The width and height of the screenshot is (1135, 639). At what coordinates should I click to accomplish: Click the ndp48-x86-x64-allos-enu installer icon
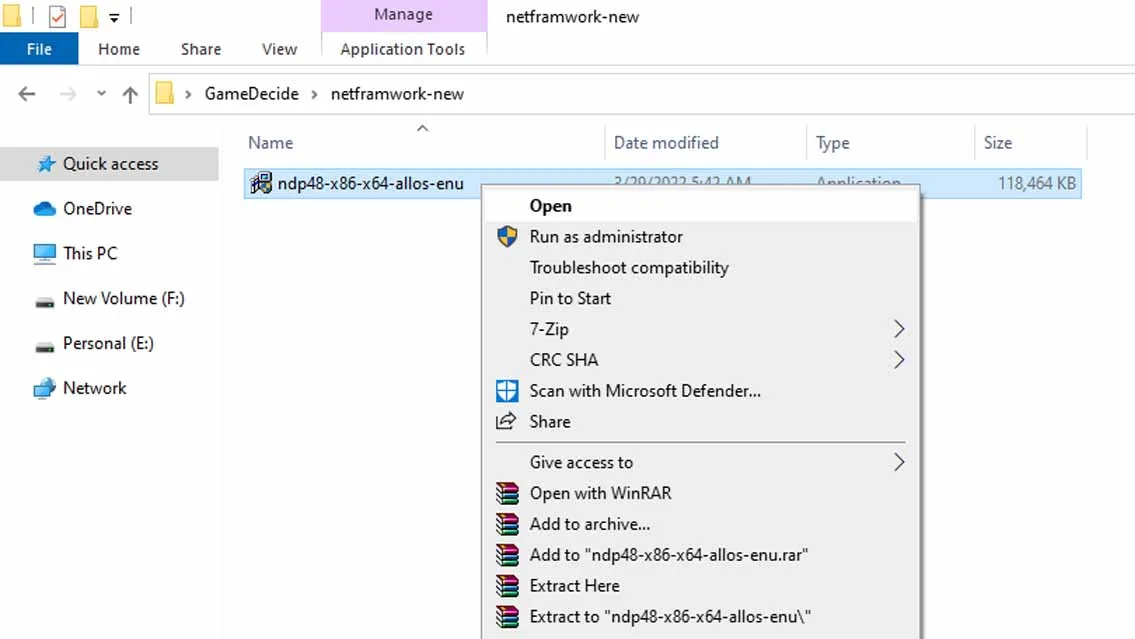[x=261, y=183]
